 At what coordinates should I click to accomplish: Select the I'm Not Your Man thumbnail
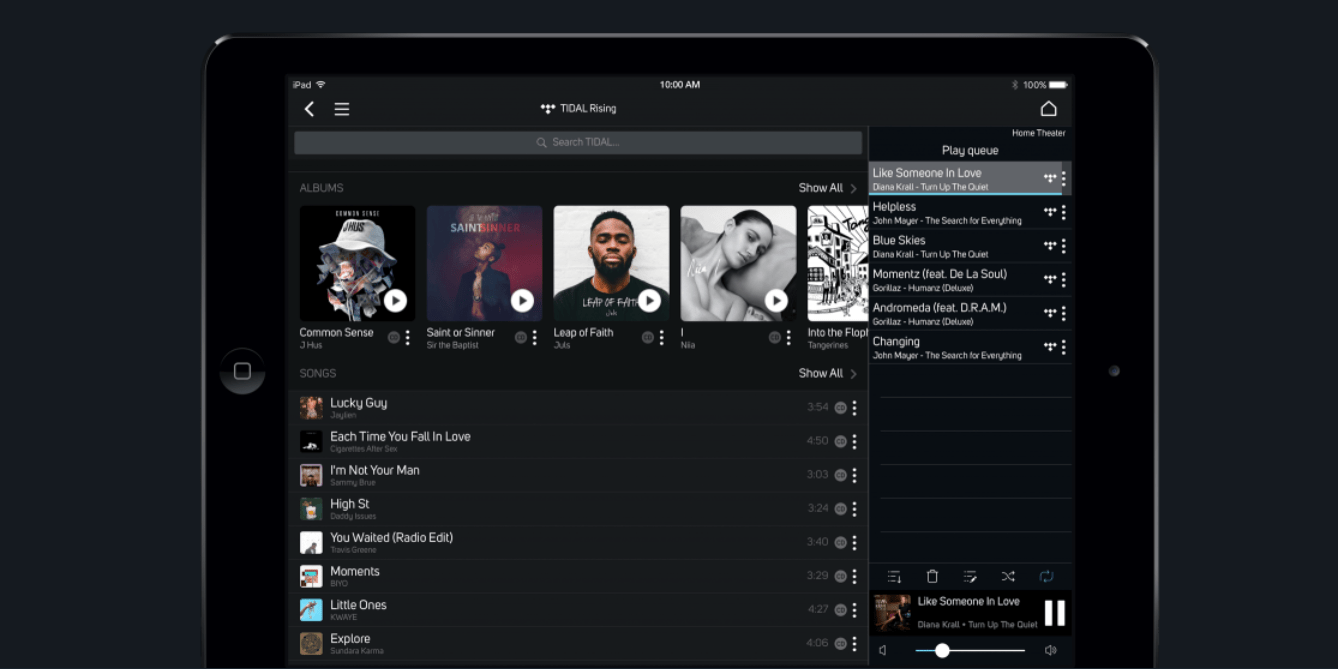coord(311,475)
